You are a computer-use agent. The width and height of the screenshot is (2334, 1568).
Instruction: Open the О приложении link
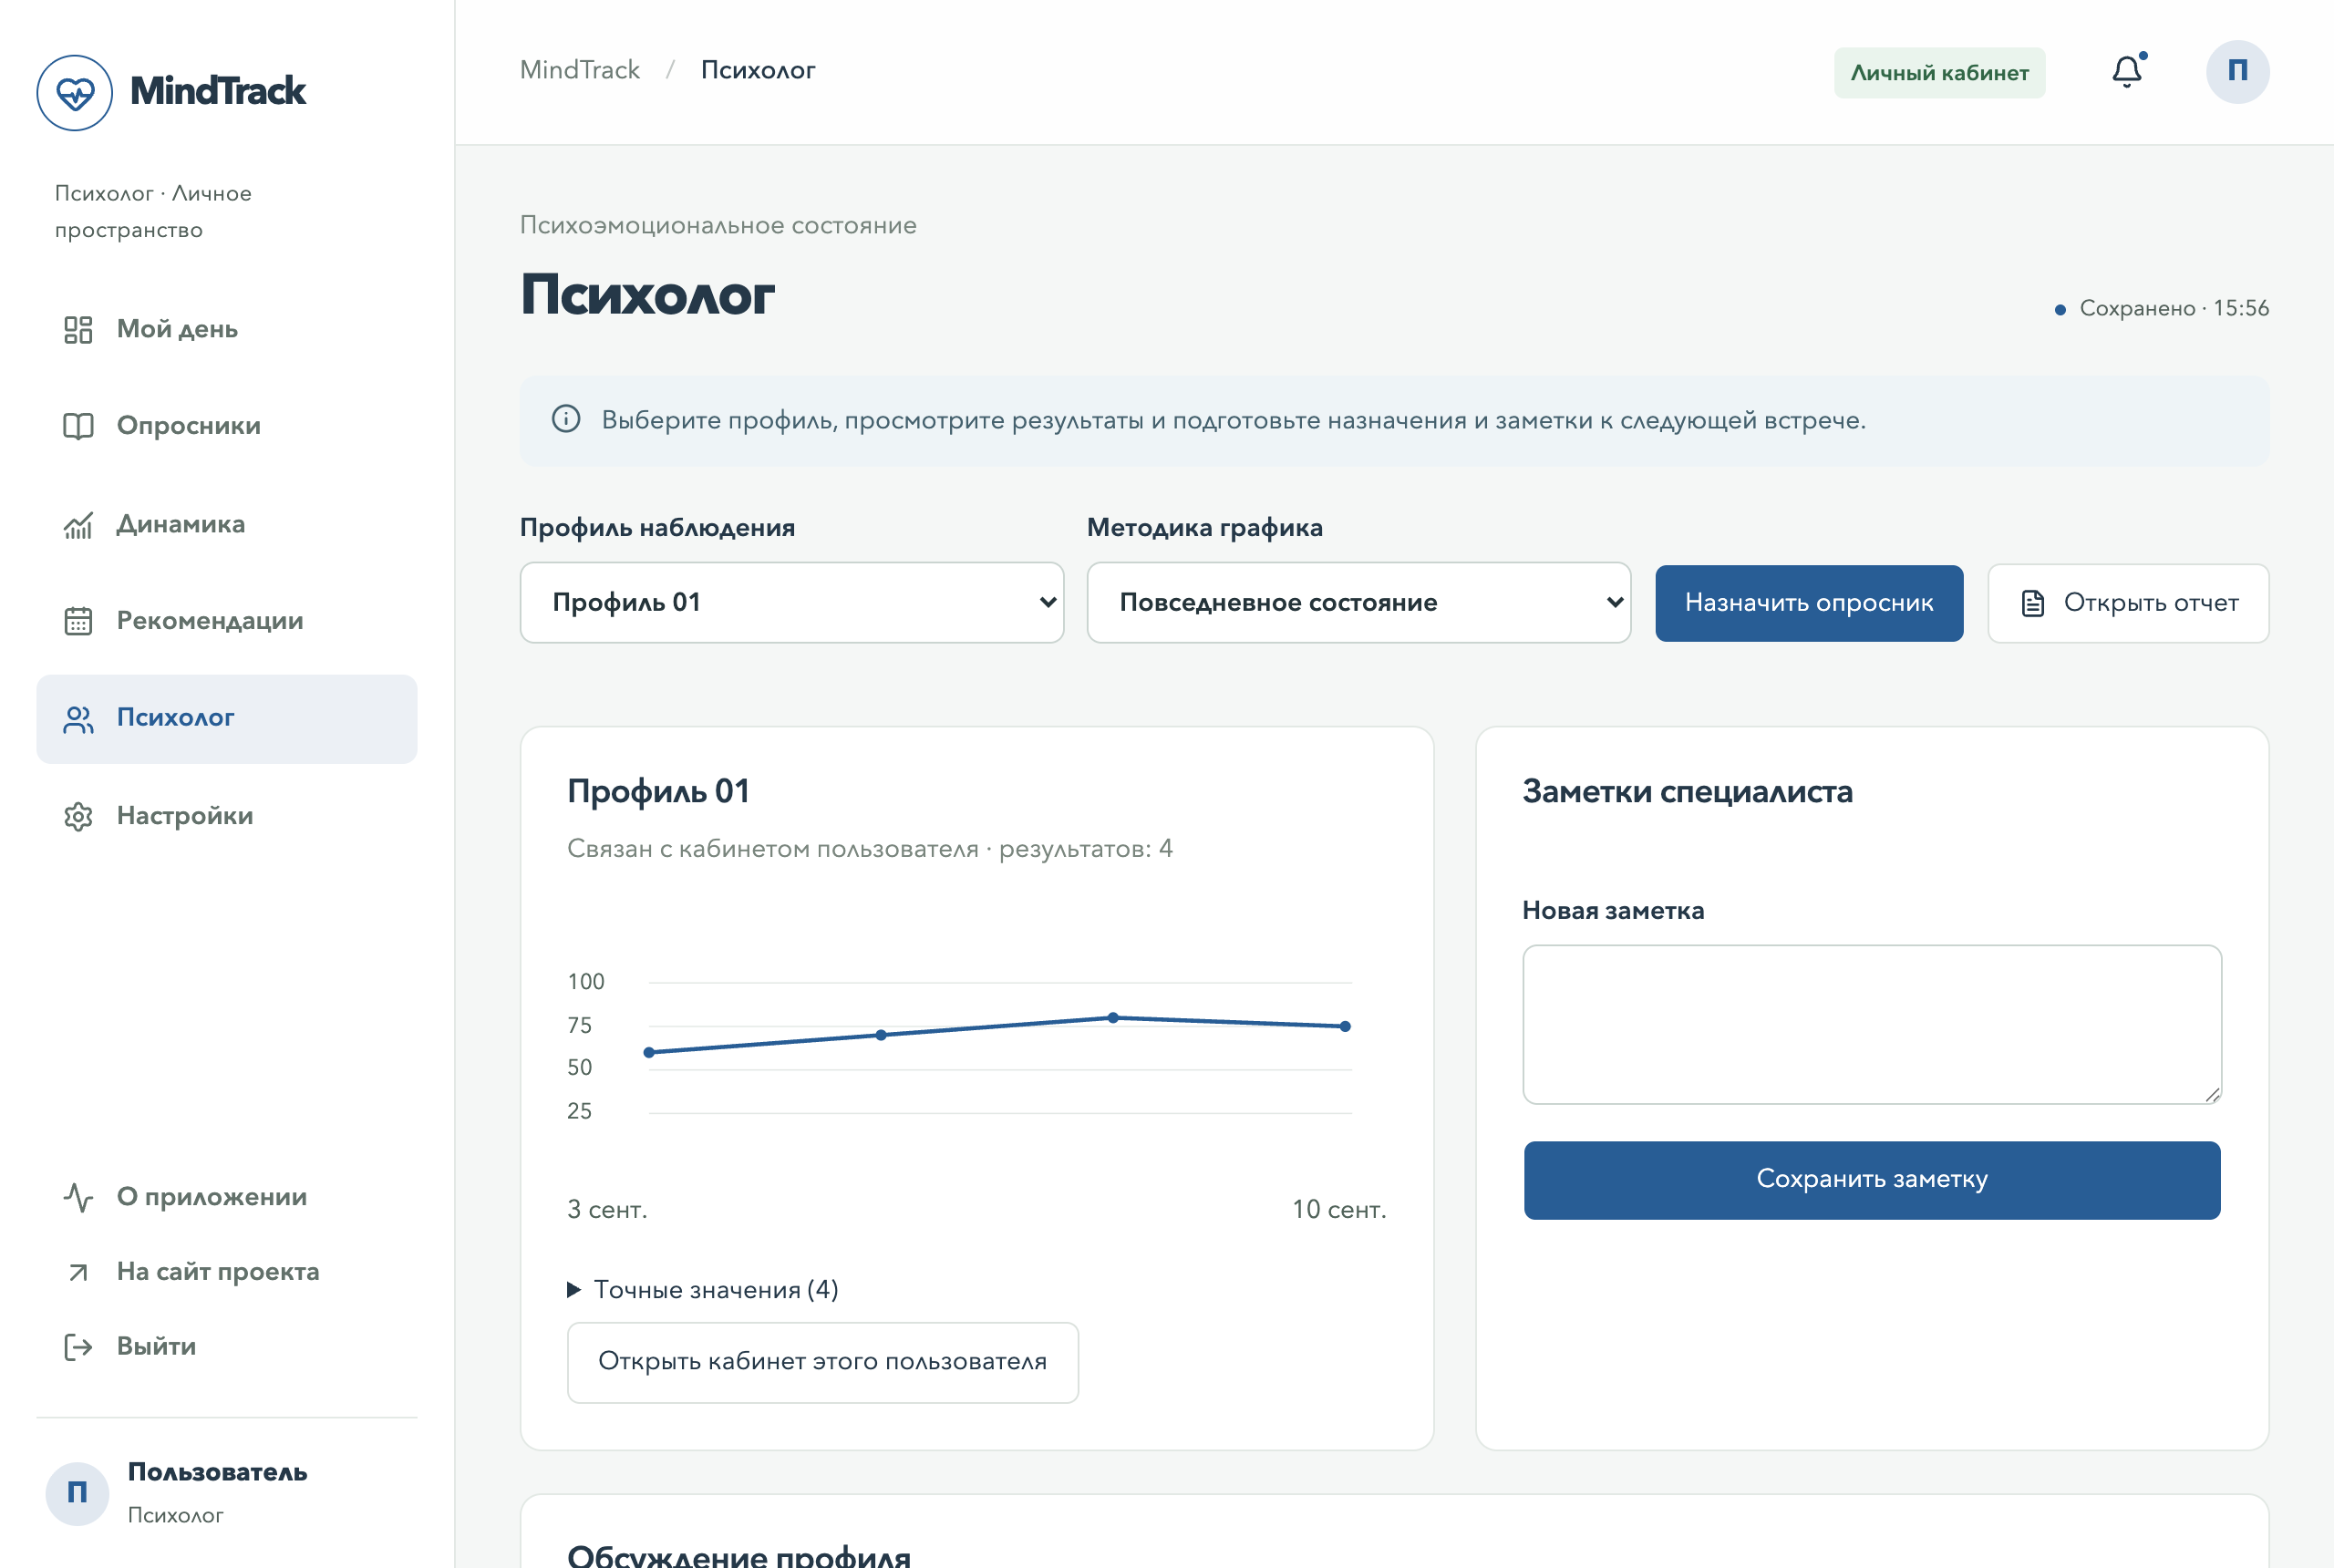pyautogui.click(x=227, y=1197)
